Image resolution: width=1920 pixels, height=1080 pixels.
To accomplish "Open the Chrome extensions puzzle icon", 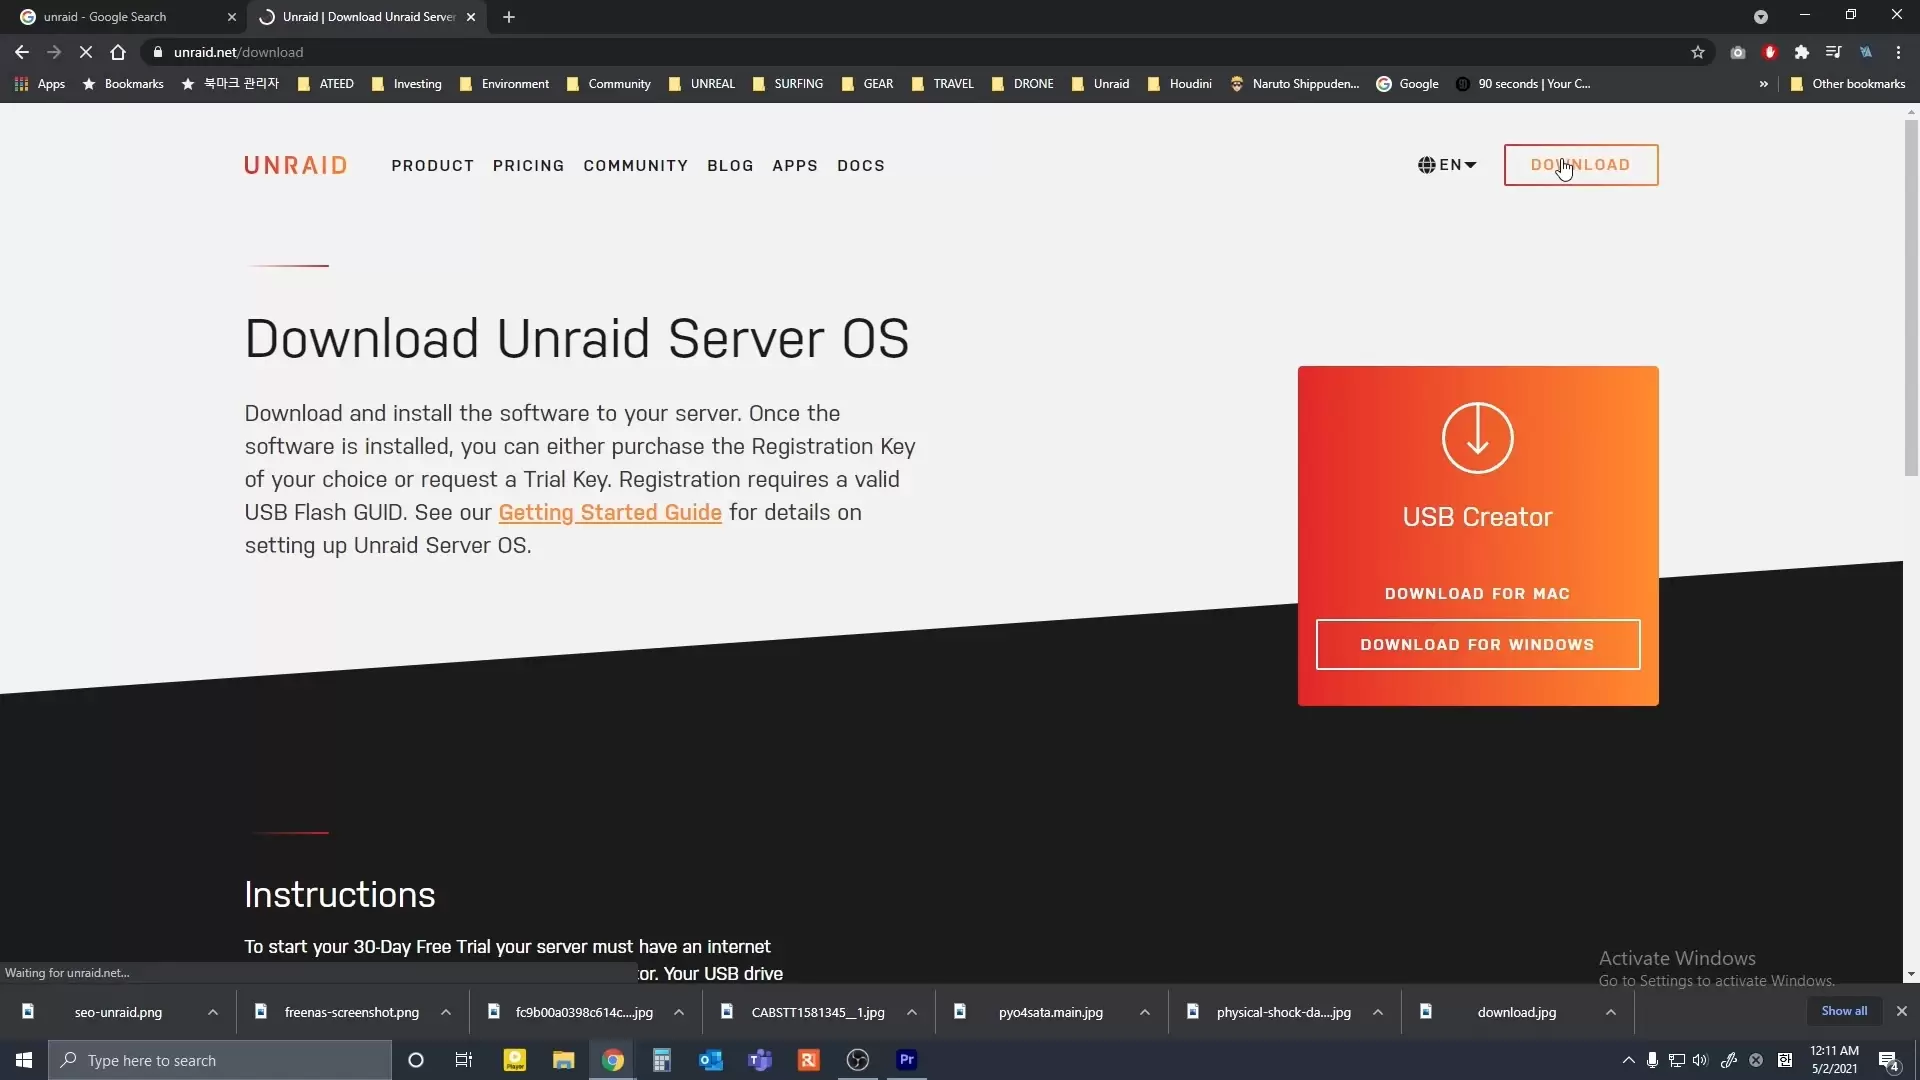I will [1801, 52].
